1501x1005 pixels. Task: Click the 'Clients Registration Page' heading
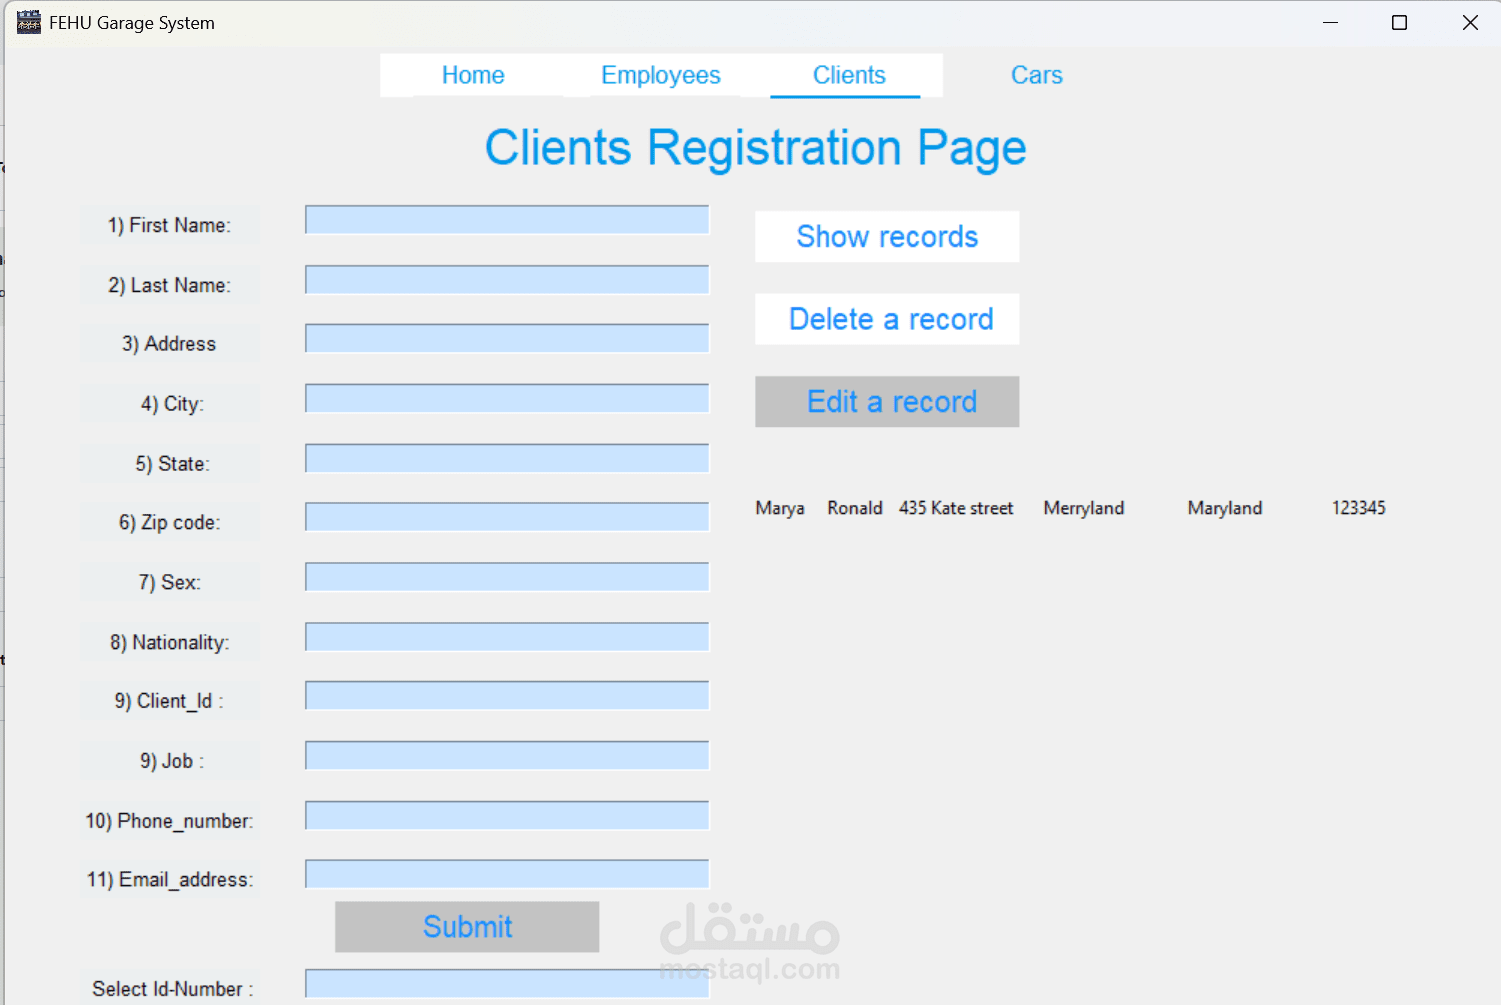(x=755, y=148)
